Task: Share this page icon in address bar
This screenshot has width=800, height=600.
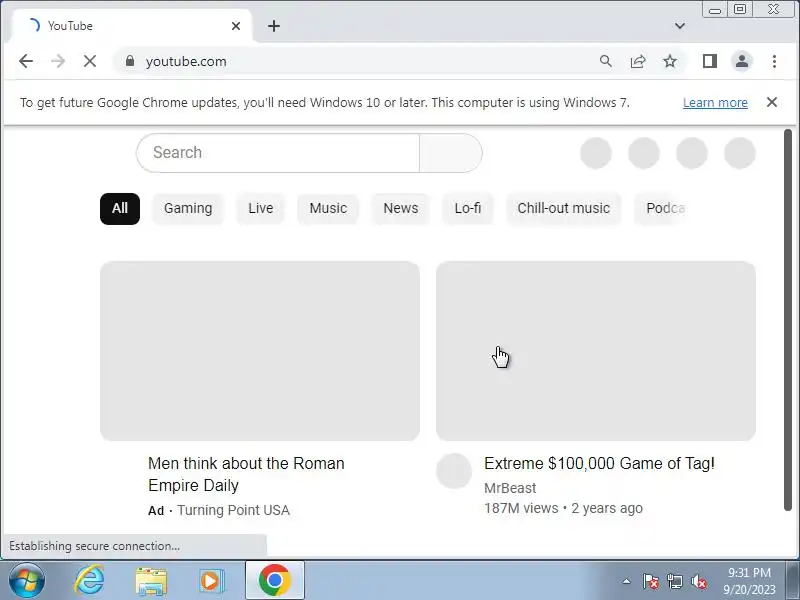Action: [x=638, y=61]
